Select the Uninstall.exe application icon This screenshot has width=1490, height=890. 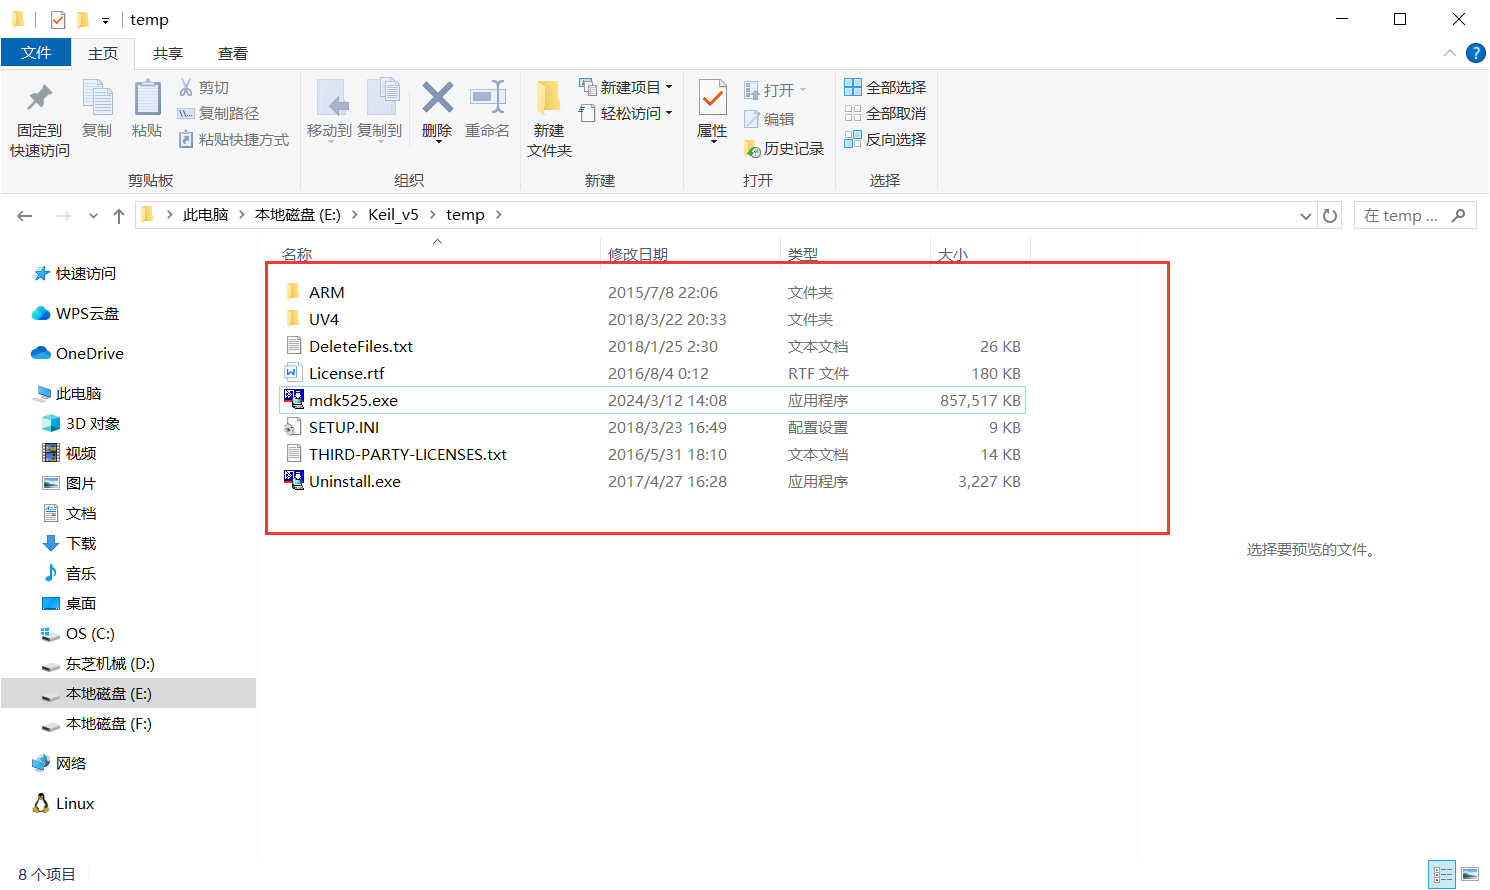294,480
